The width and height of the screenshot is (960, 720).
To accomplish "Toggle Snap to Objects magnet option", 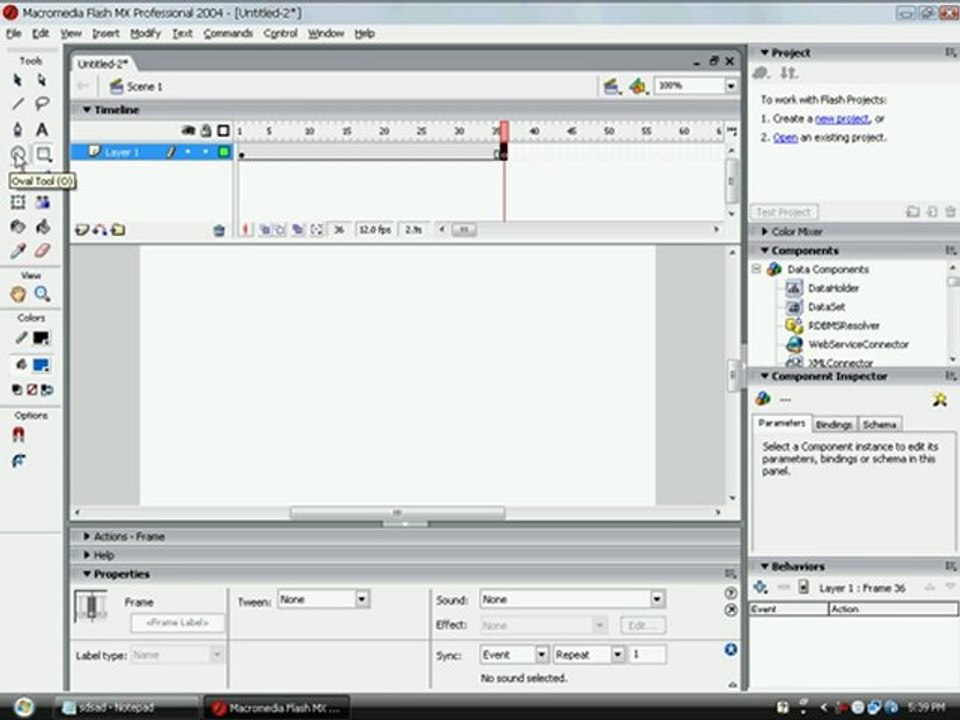I will click(x=18, y=435).
